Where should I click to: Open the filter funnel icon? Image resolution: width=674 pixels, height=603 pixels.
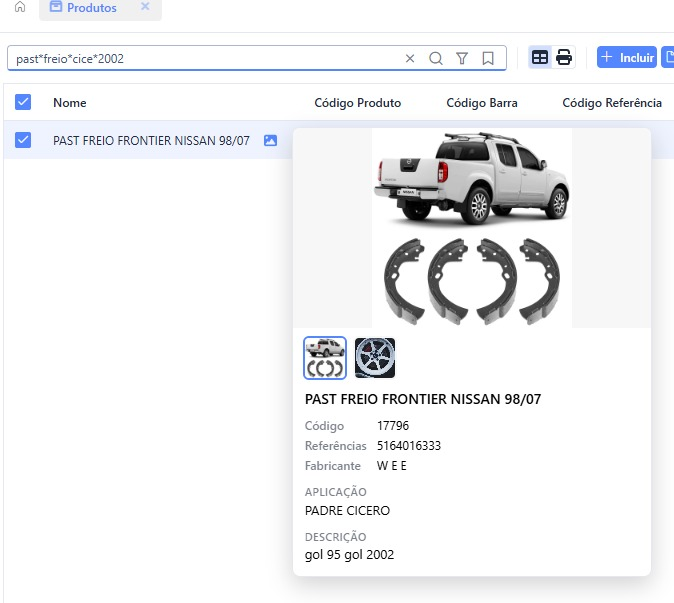point(462,58)
